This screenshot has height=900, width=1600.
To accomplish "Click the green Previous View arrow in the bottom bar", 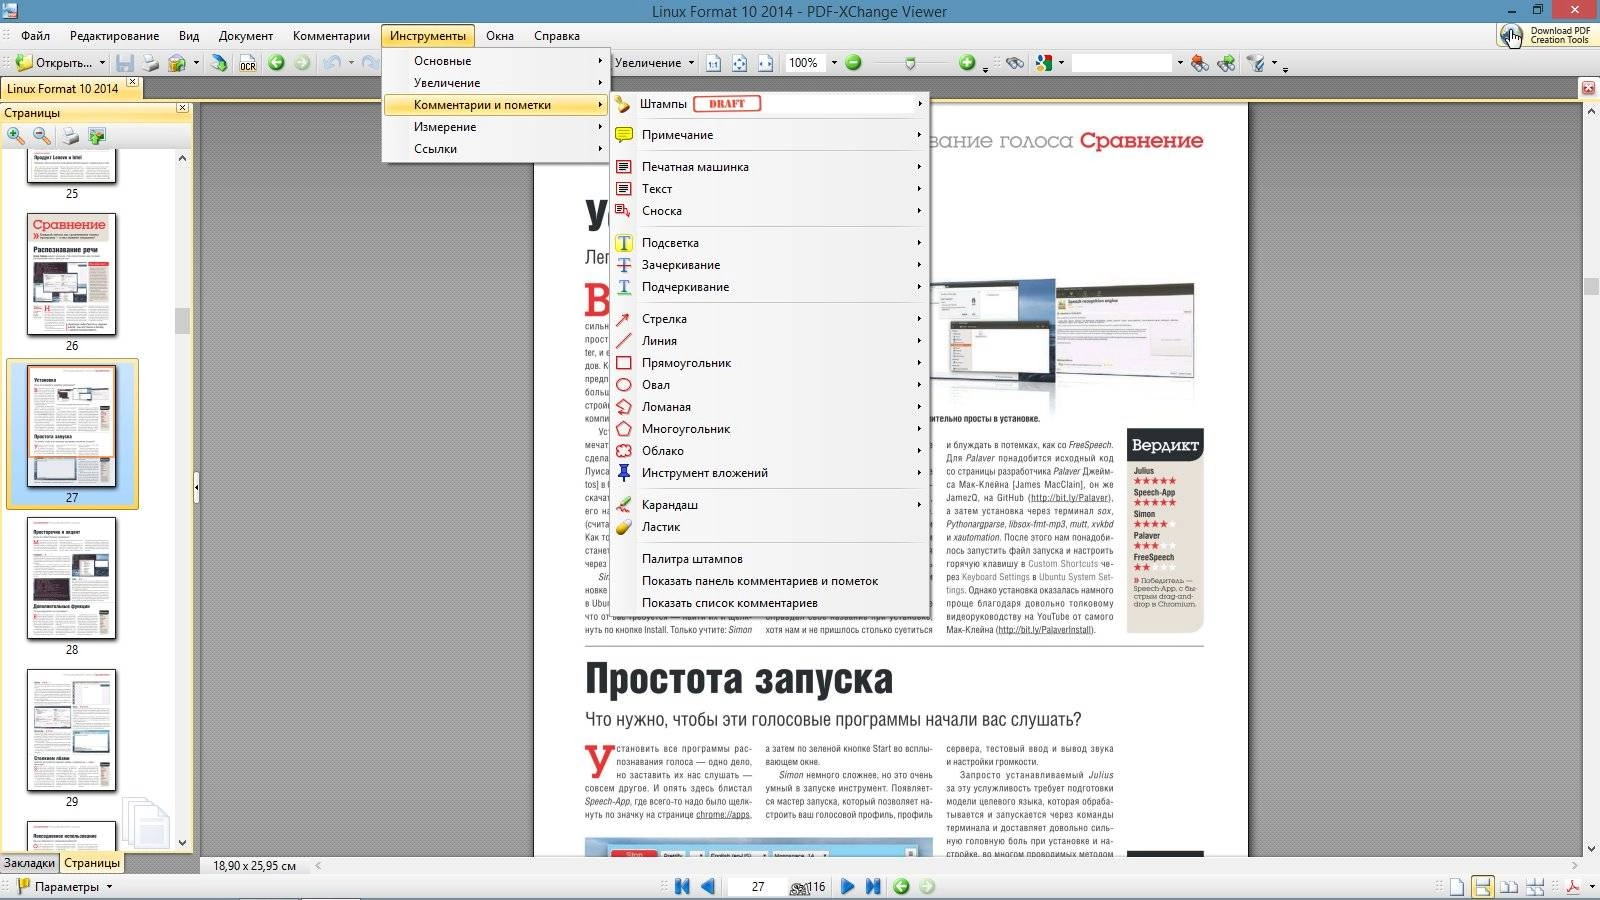I will [901, 886].
